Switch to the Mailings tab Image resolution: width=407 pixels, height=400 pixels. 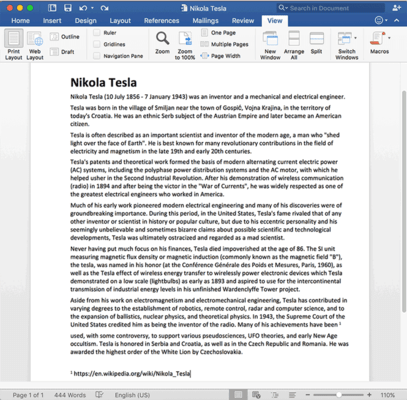205,21
